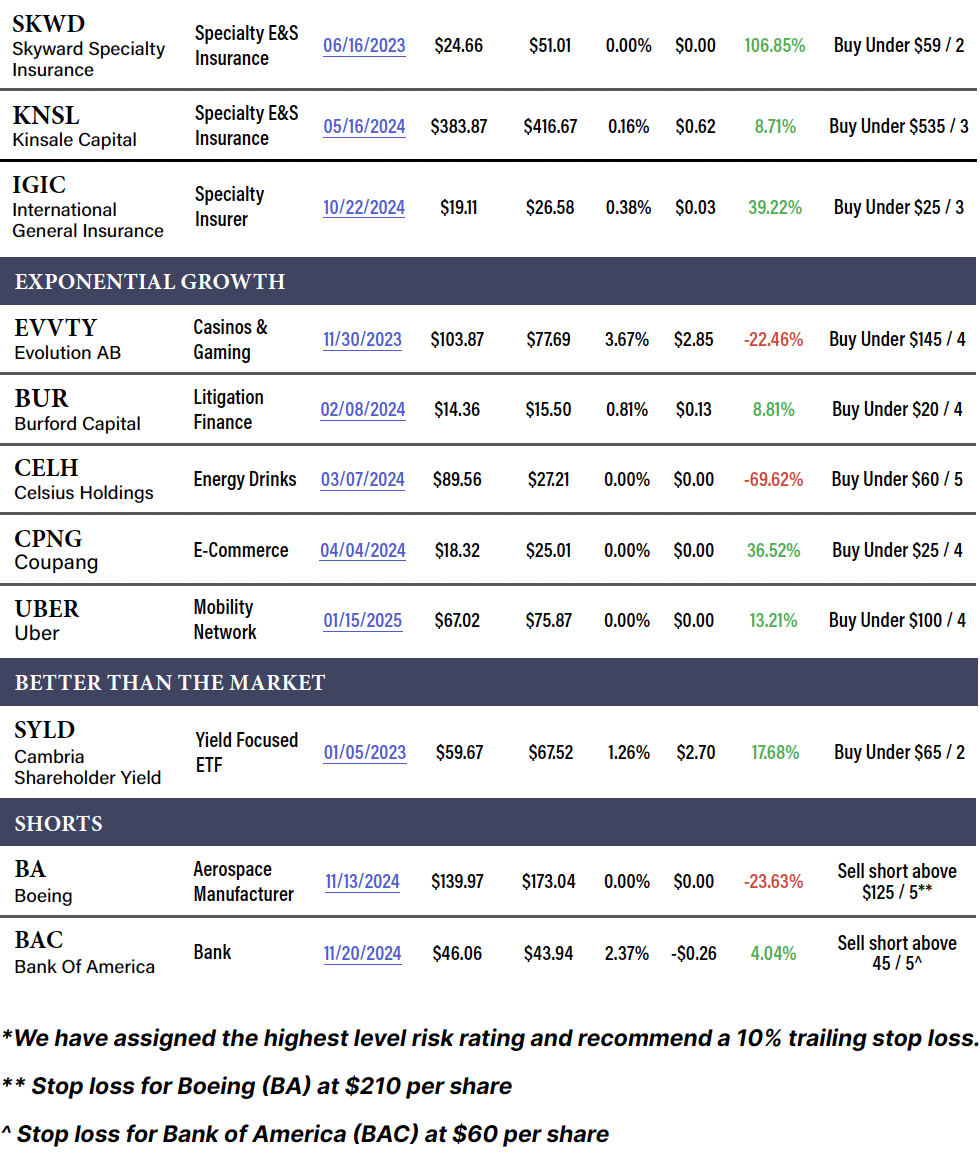Follow the 01/15/2025 date link for Uber

pyautogui.click(x=362, y=620)
